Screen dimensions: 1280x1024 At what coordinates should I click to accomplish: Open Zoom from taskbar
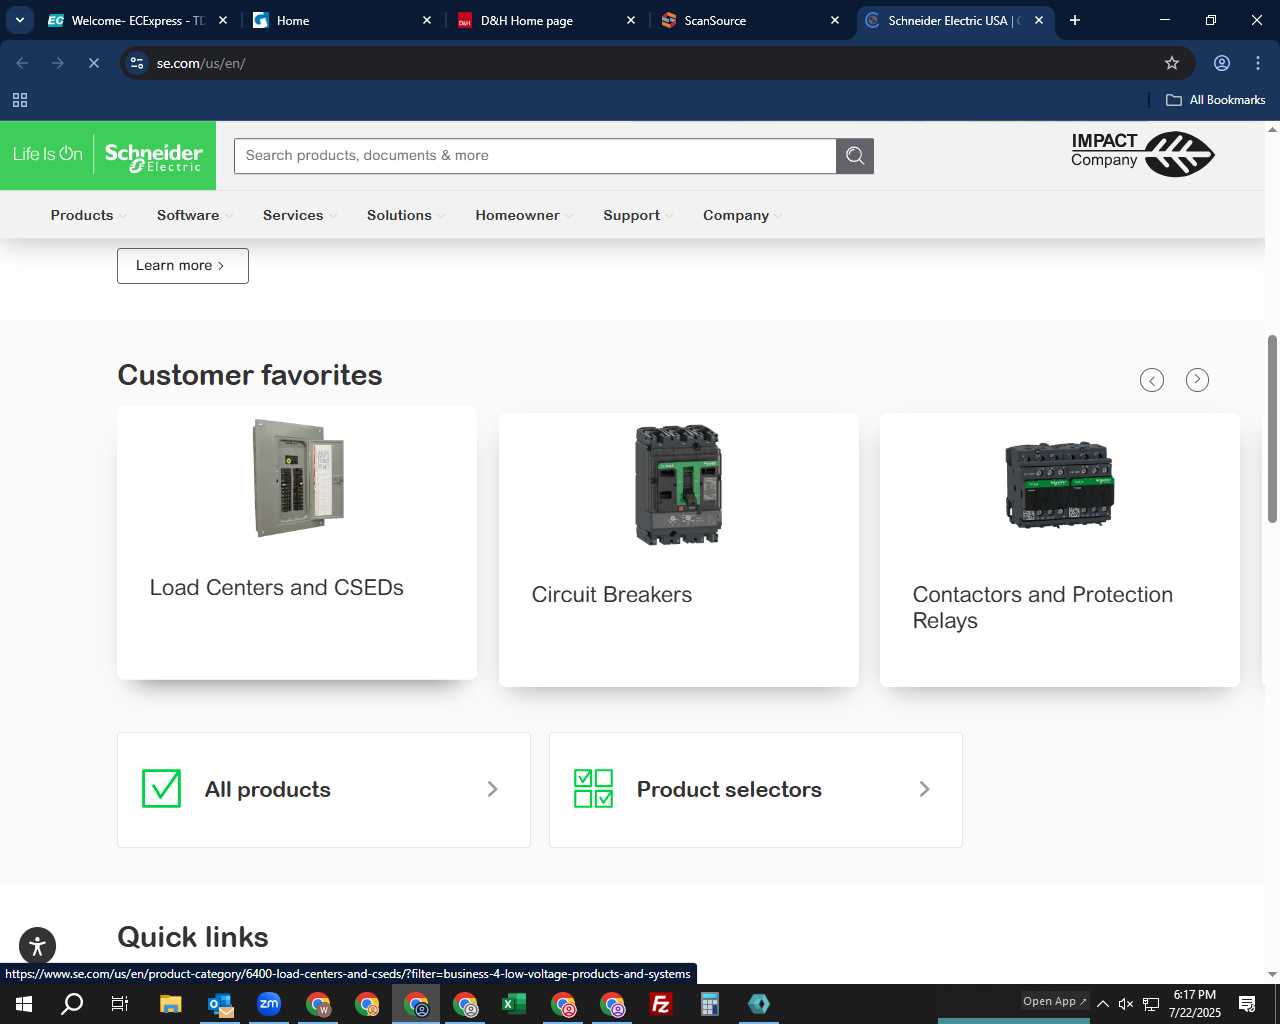pyautogui.click(x=269, y=1004)
